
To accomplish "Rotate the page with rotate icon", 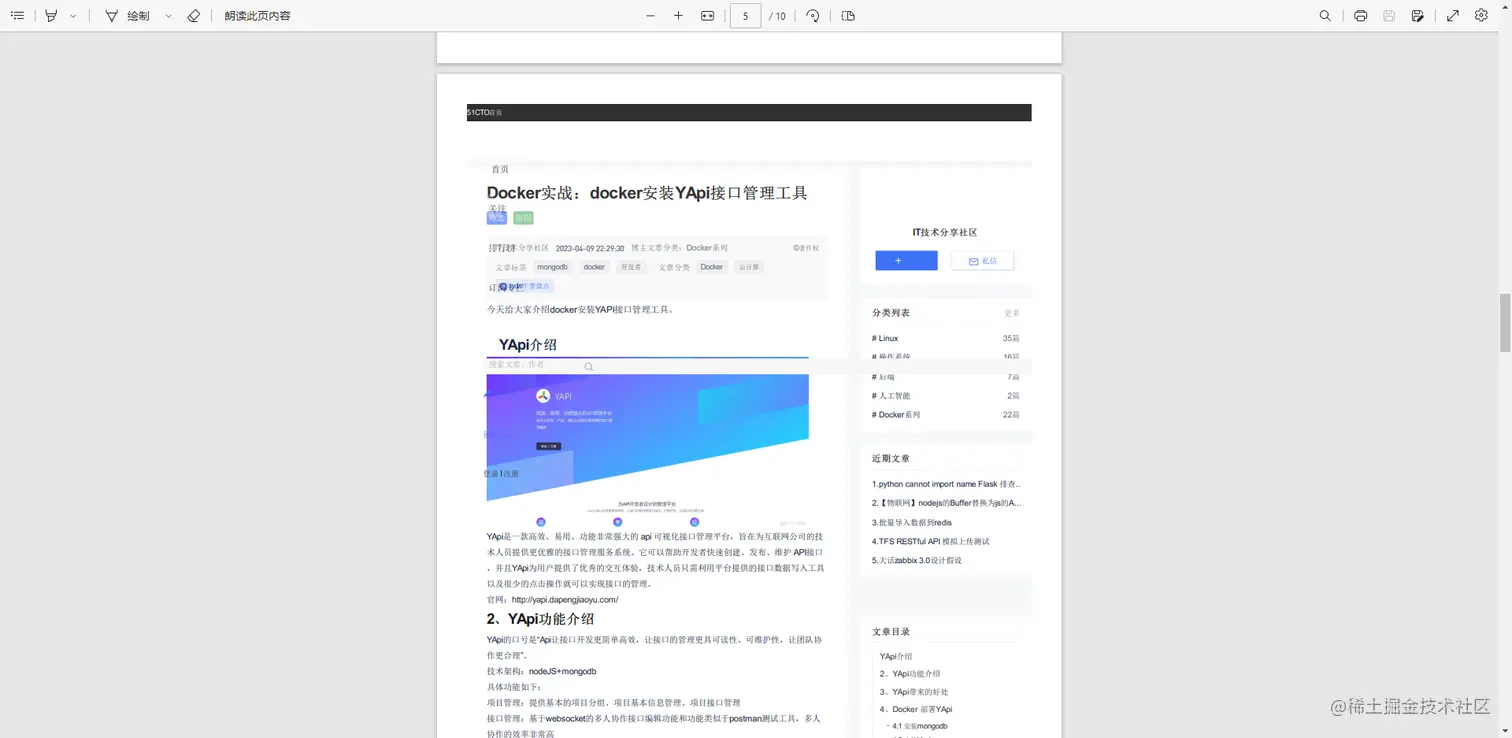I will click(x=813, y=16).
